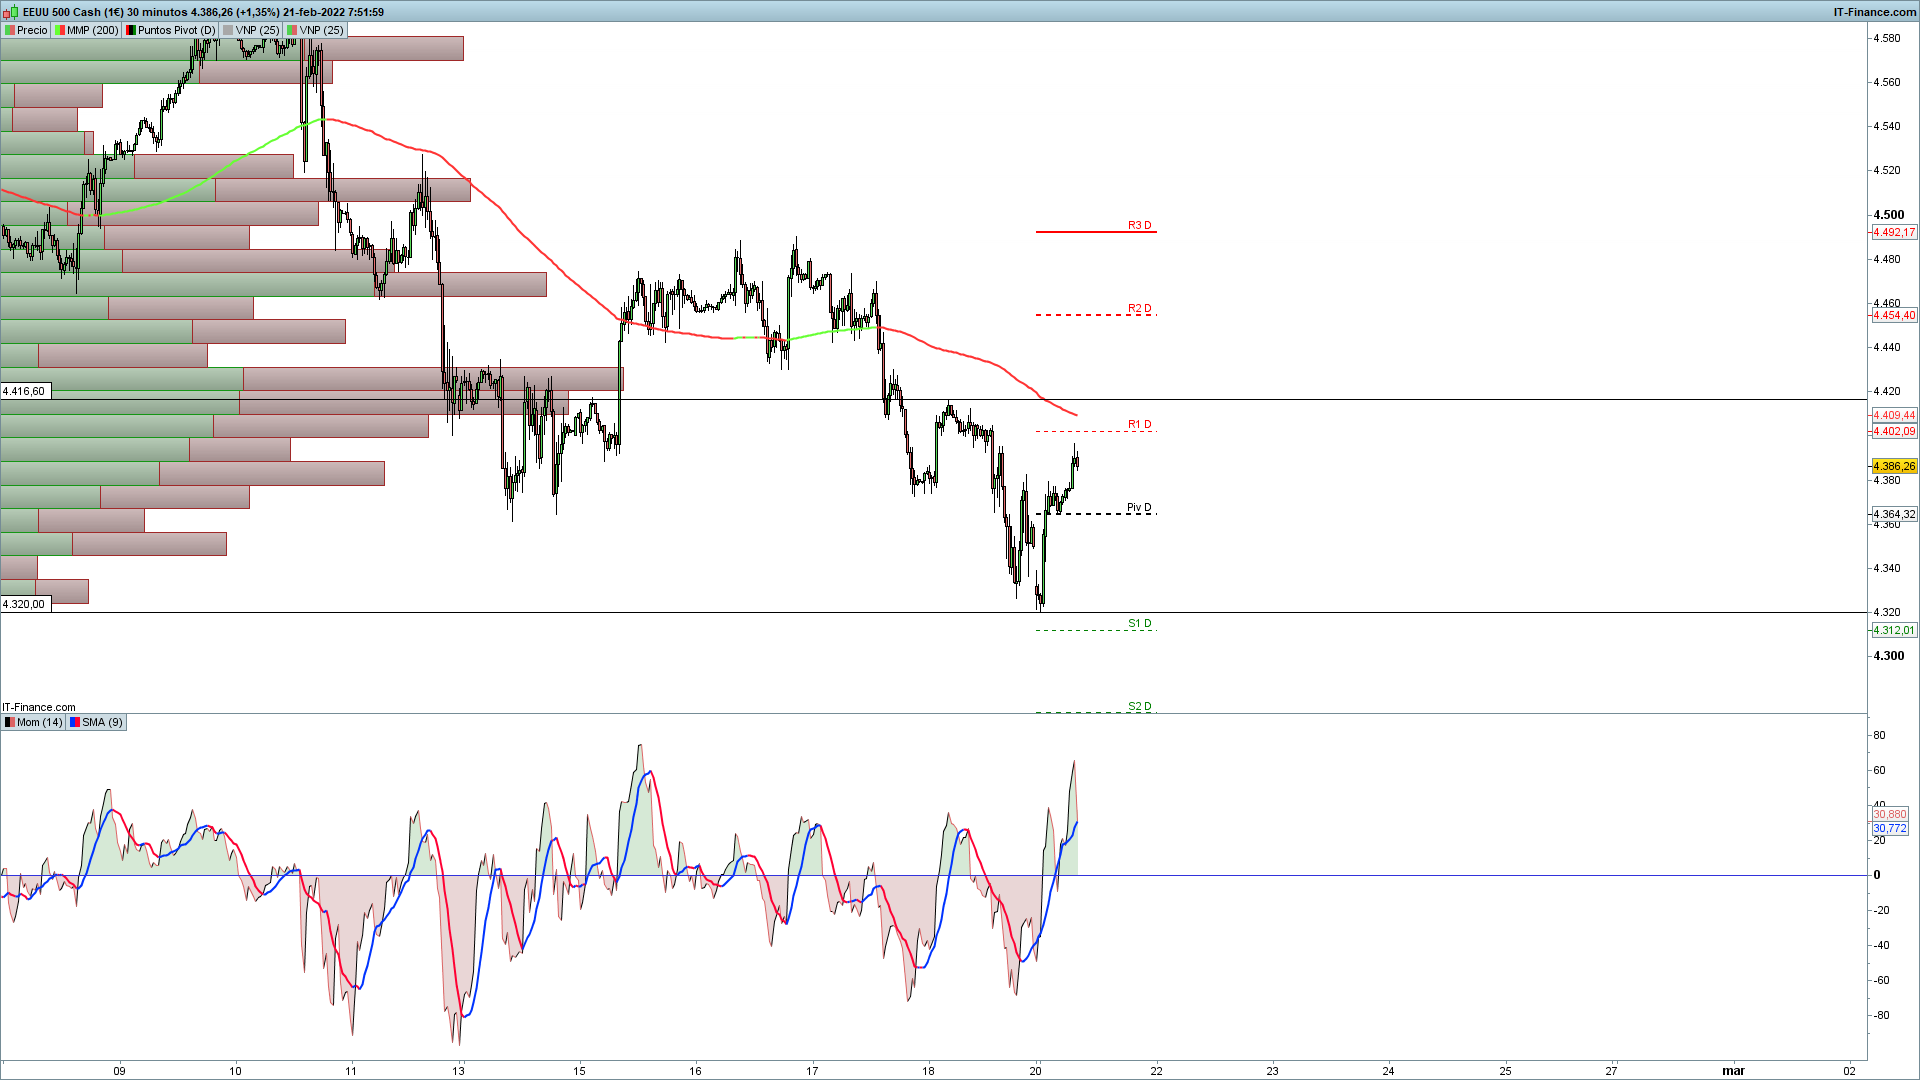This screenshot has height=1080, width=1920.
Task: Click the 4.402,09 price tag
Action: [x=1894, y=431]
